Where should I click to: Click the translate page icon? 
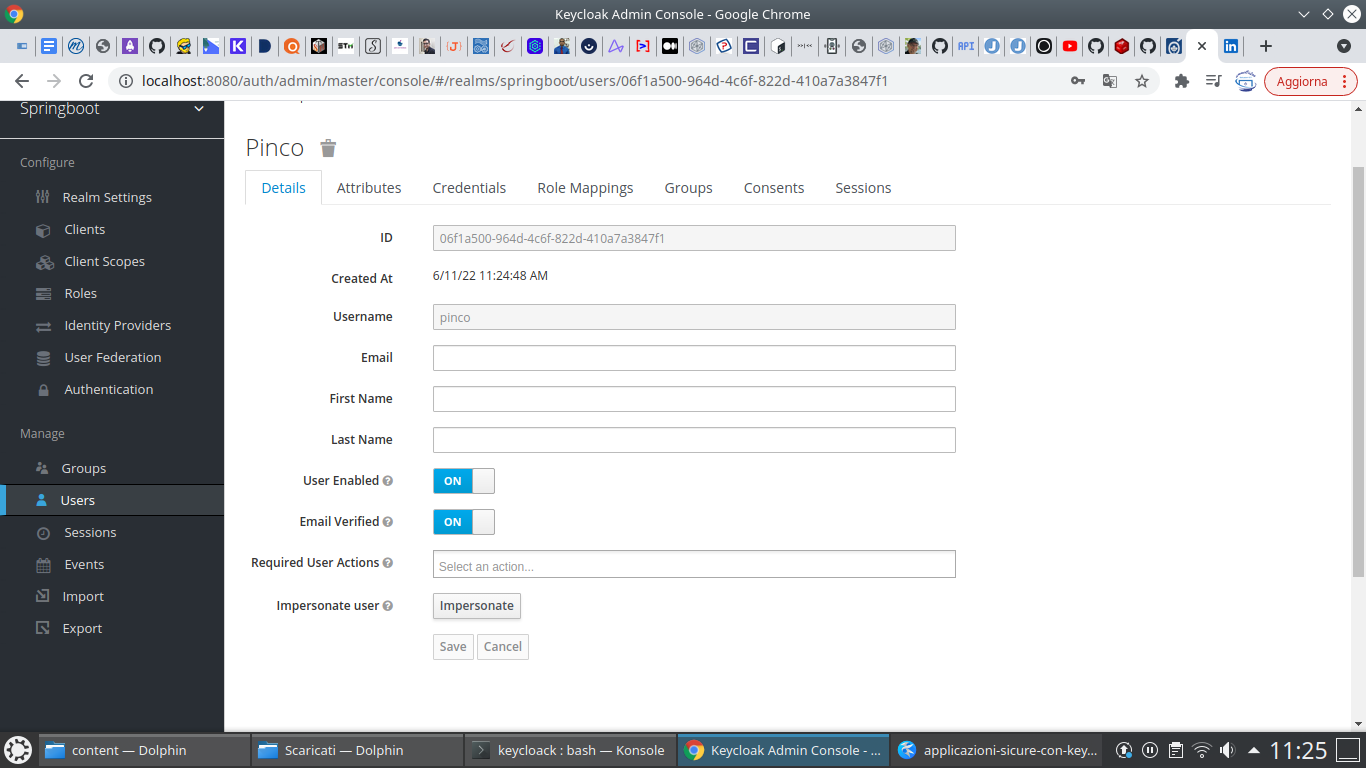[x=1110, y=82]
